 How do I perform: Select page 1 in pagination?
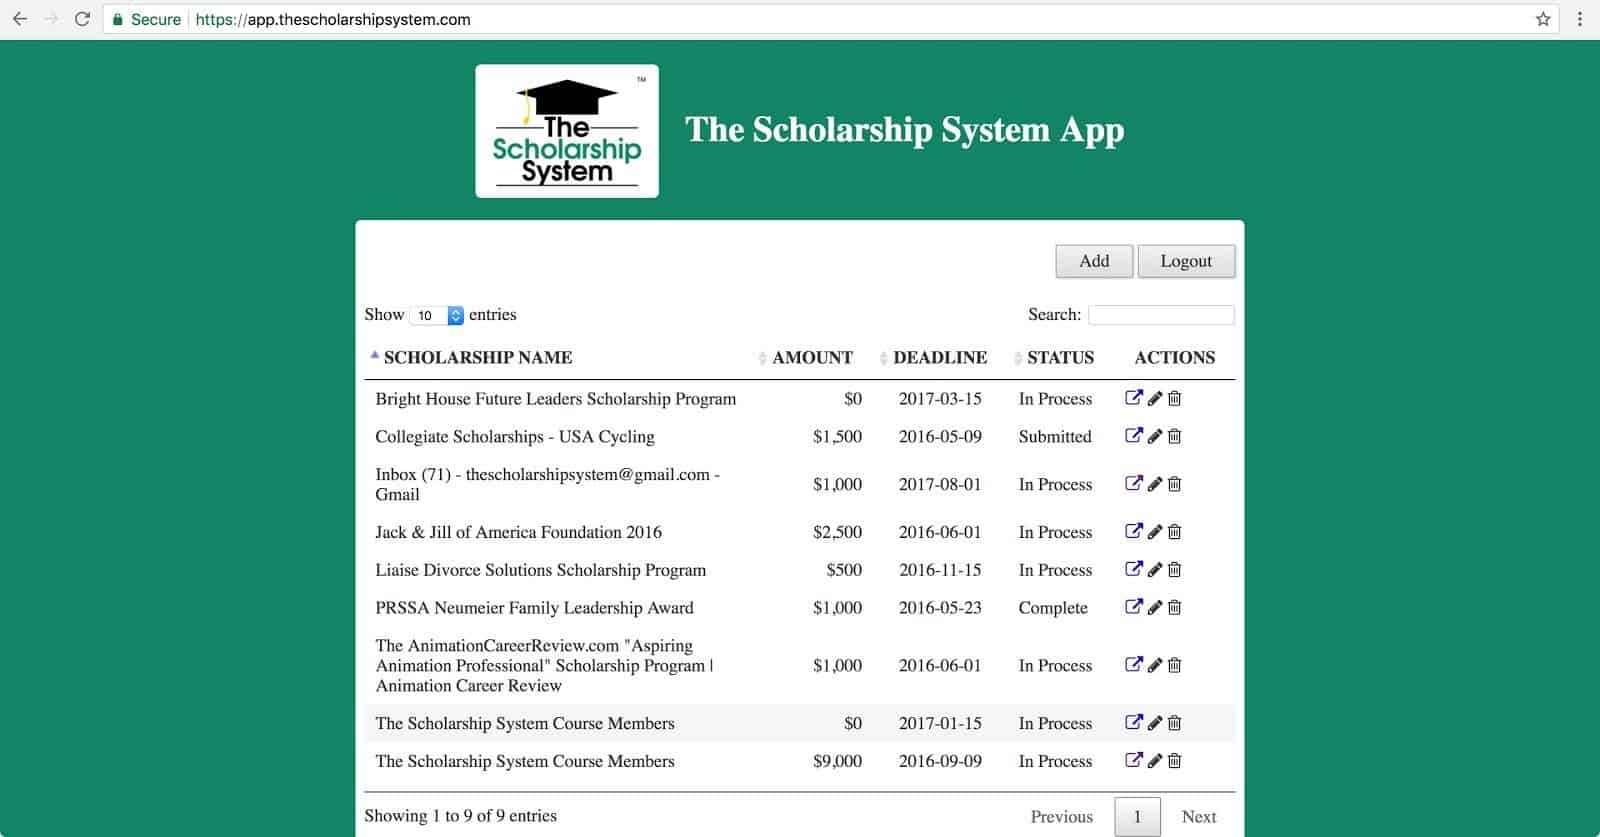1137,817
